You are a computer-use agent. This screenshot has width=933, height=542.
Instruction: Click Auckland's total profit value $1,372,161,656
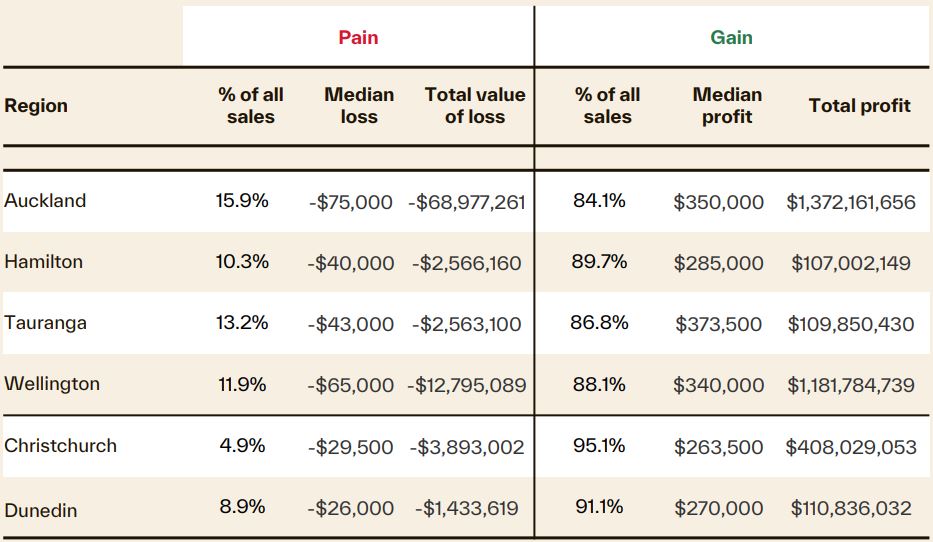[851, 202]
